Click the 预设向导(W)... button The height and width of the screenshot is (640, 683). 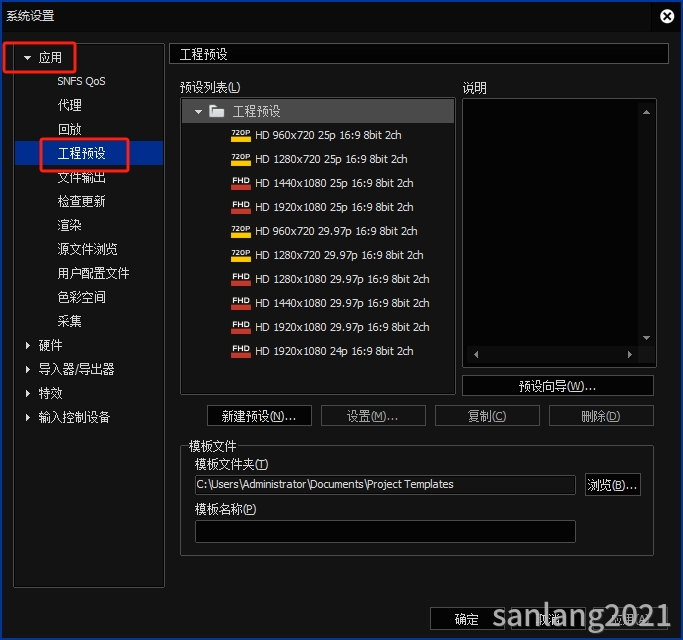(x=558, y=386)
